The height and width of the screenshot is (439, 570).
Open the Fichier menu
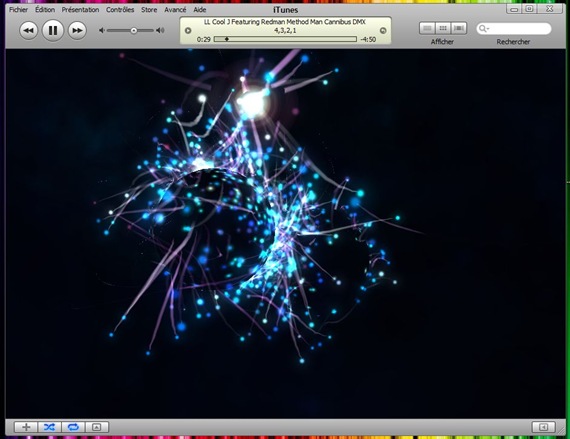coord(18,10)
